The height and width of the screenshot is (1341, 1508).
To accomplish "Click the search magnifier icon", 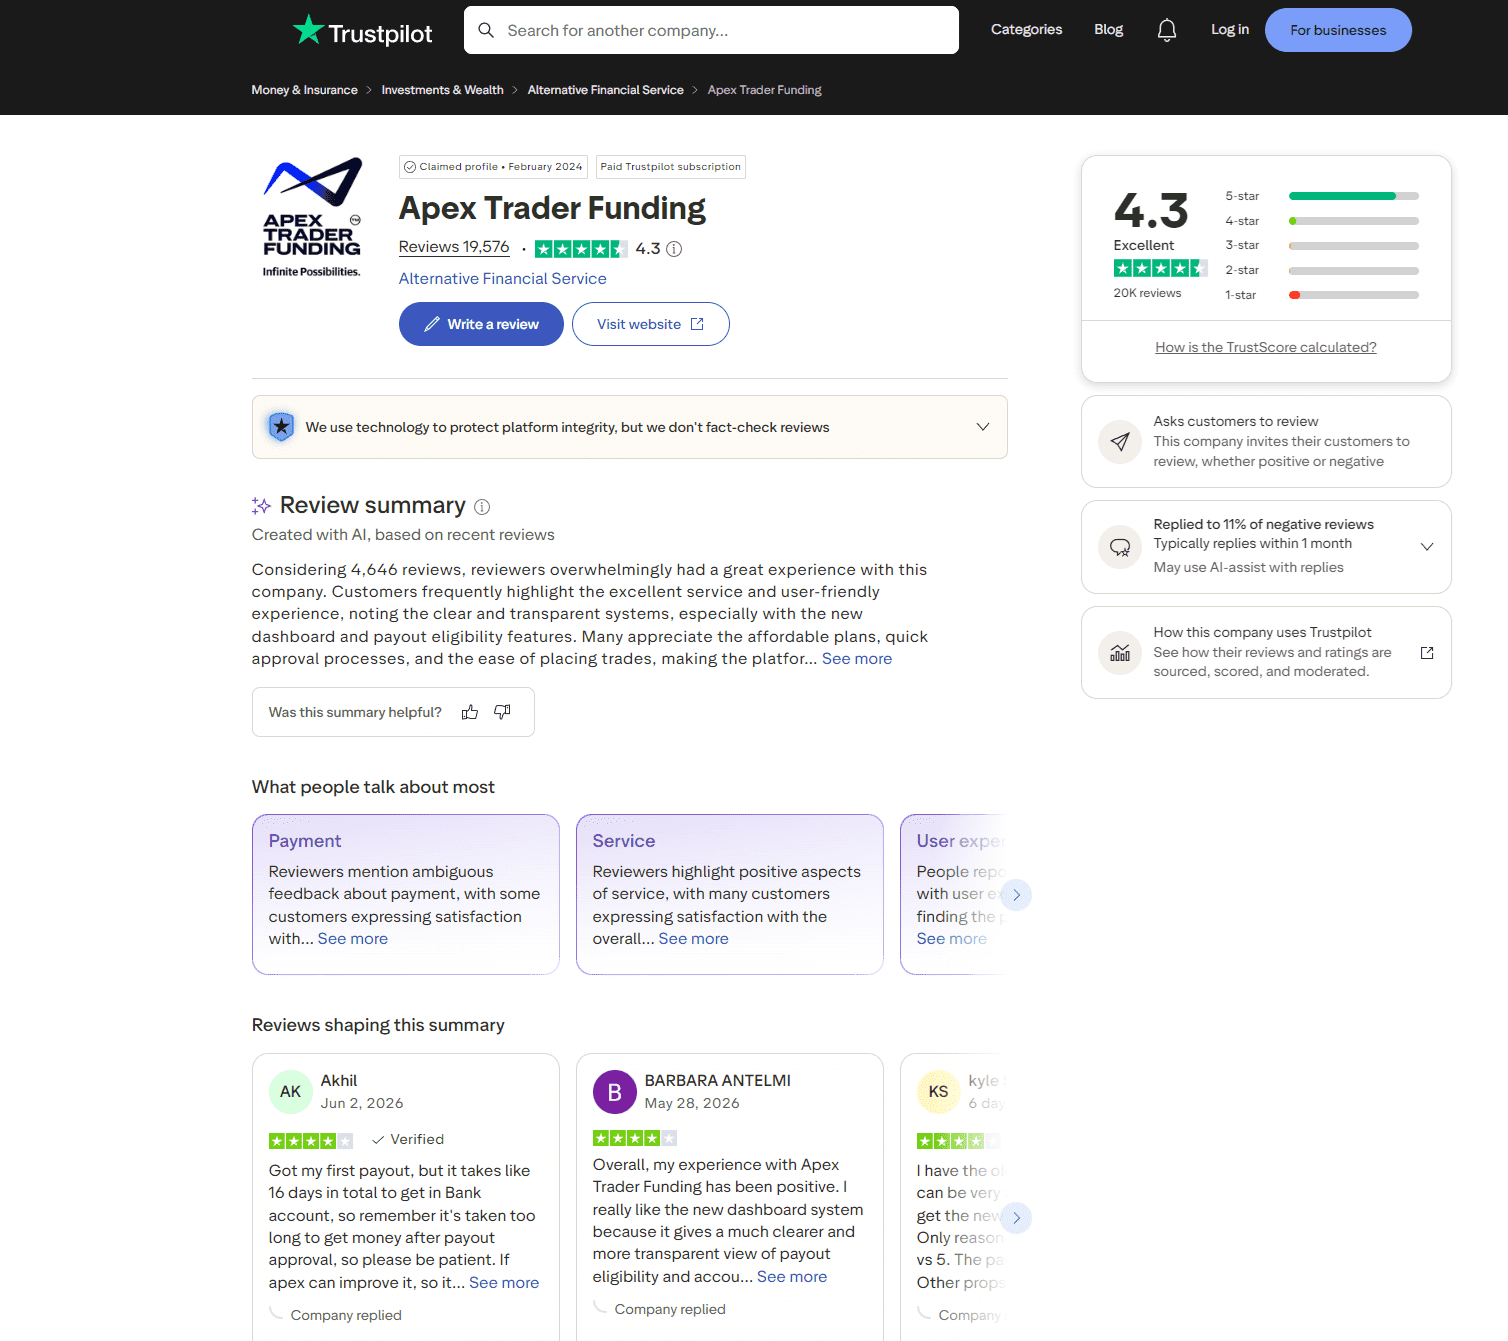I will [x=486, y=30].
